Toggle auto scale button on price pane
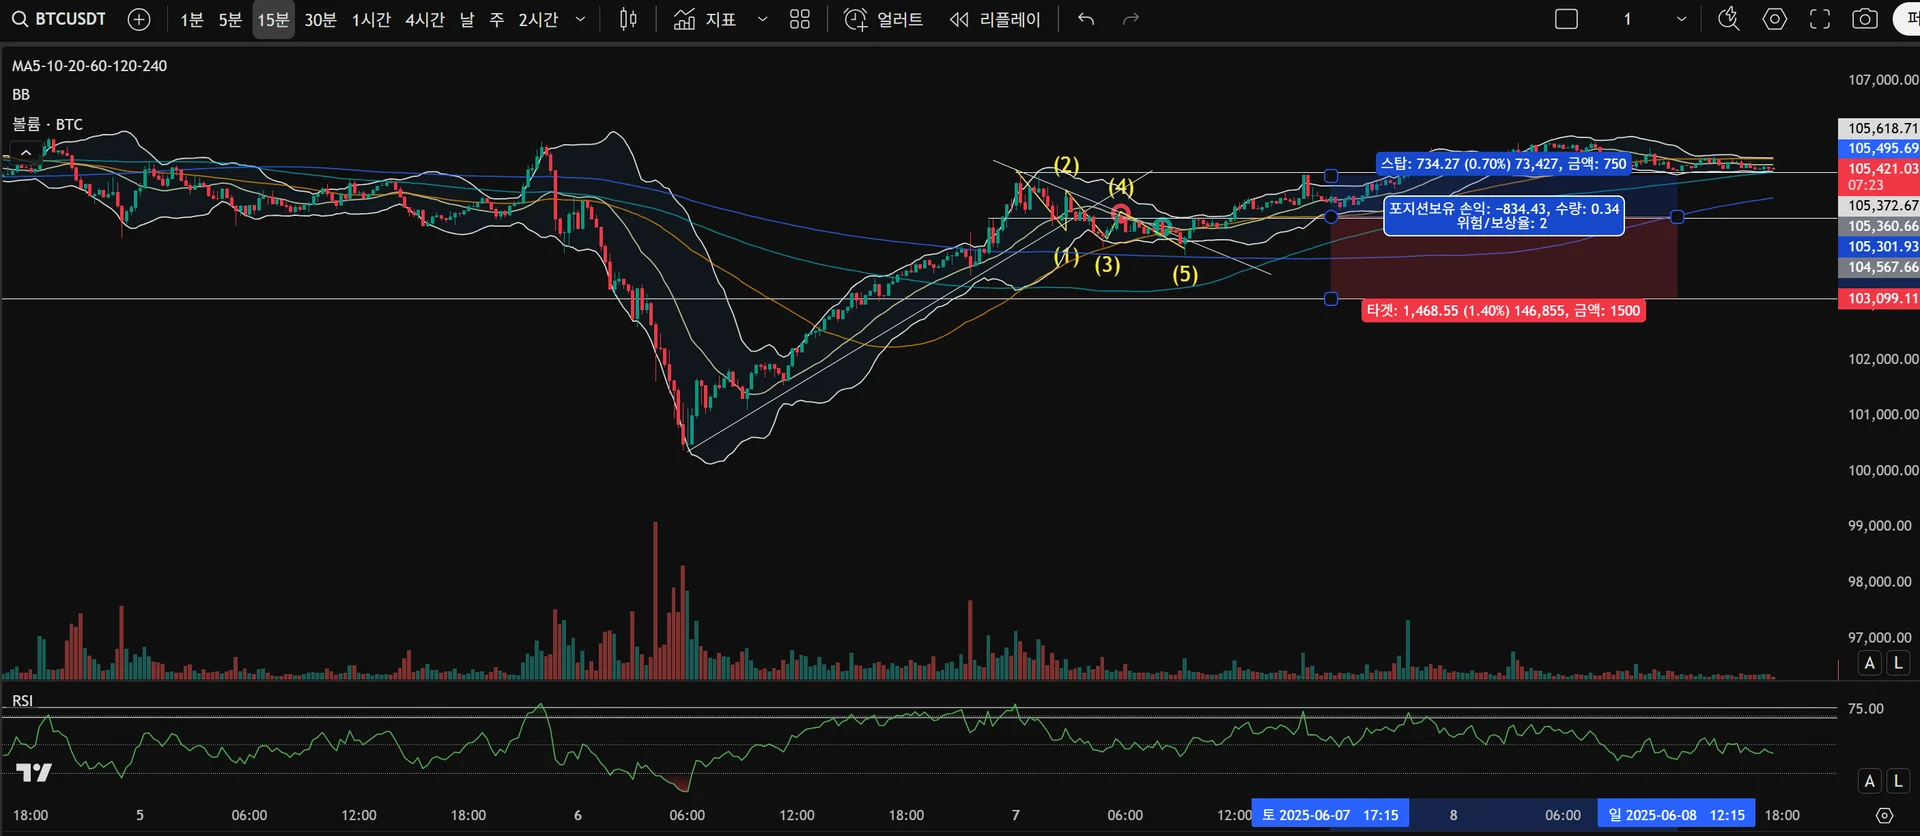 click(1870, 663)
